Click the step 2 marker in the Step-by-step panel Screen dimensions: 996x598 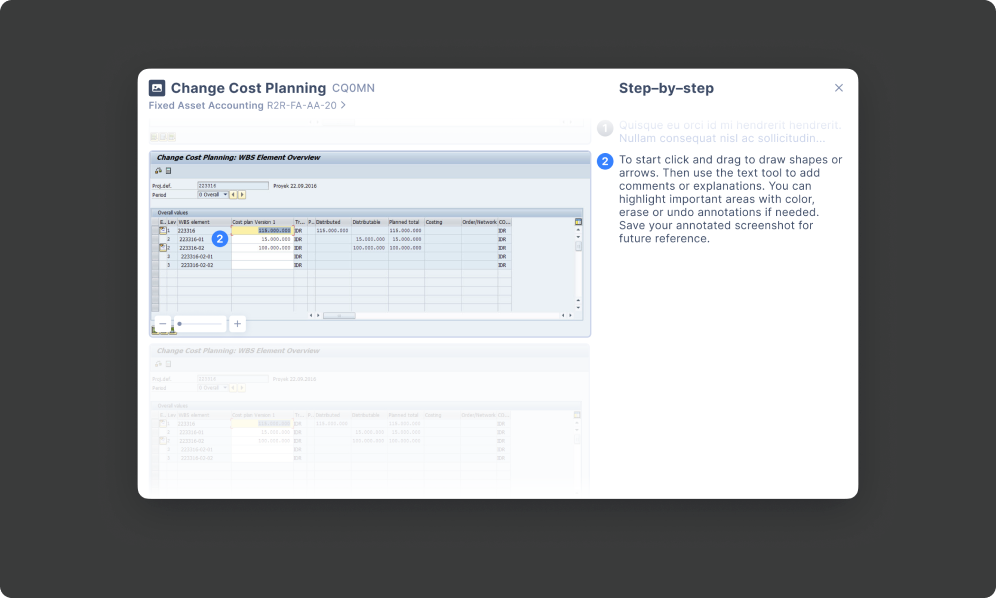pyautogui.click(x=604, y=160)
